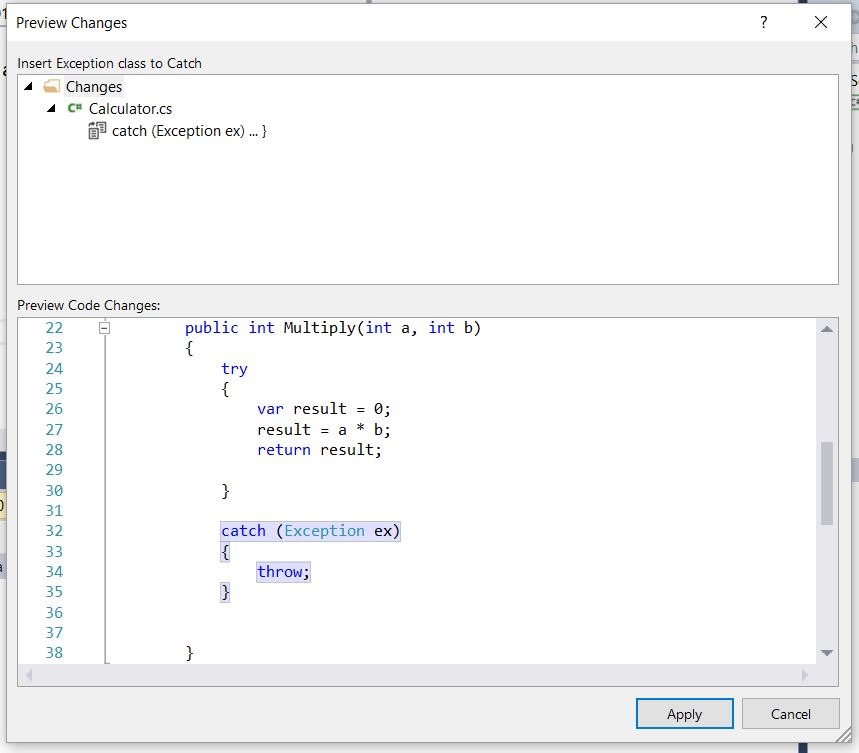This screenshot has height=753, width=859.
Task: Click the code preview scroll-down arrow
Action: coord(827,653)
